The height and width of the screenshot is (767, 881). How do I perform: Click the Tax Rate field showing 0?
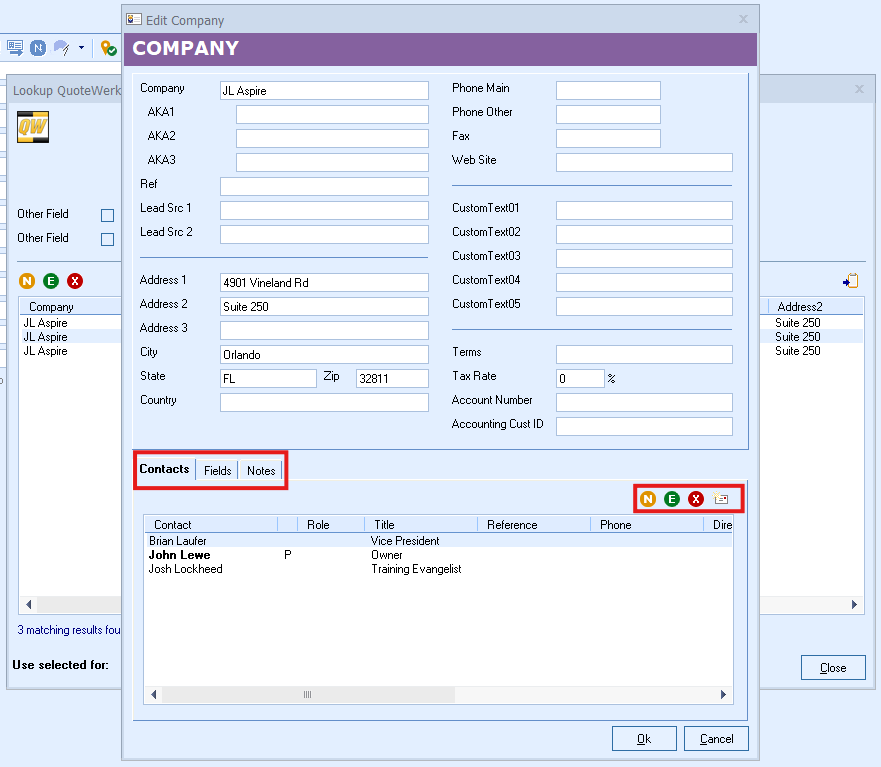580,378
